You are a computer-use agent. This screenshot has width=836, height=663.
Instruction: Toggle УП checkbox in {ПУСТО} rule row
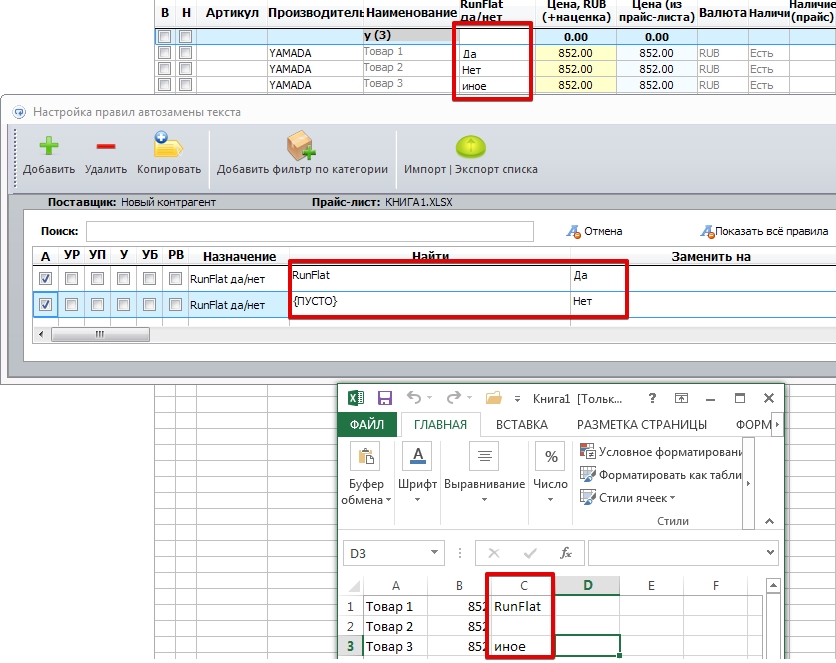pos(97,304)
